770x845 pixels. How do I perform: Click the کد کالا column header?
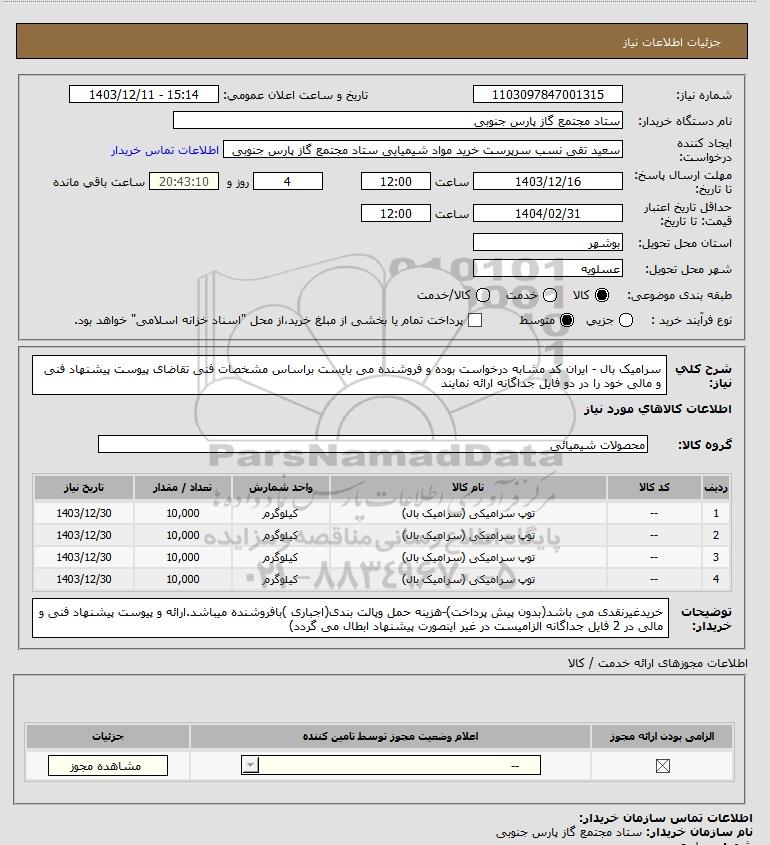(654, 488)
